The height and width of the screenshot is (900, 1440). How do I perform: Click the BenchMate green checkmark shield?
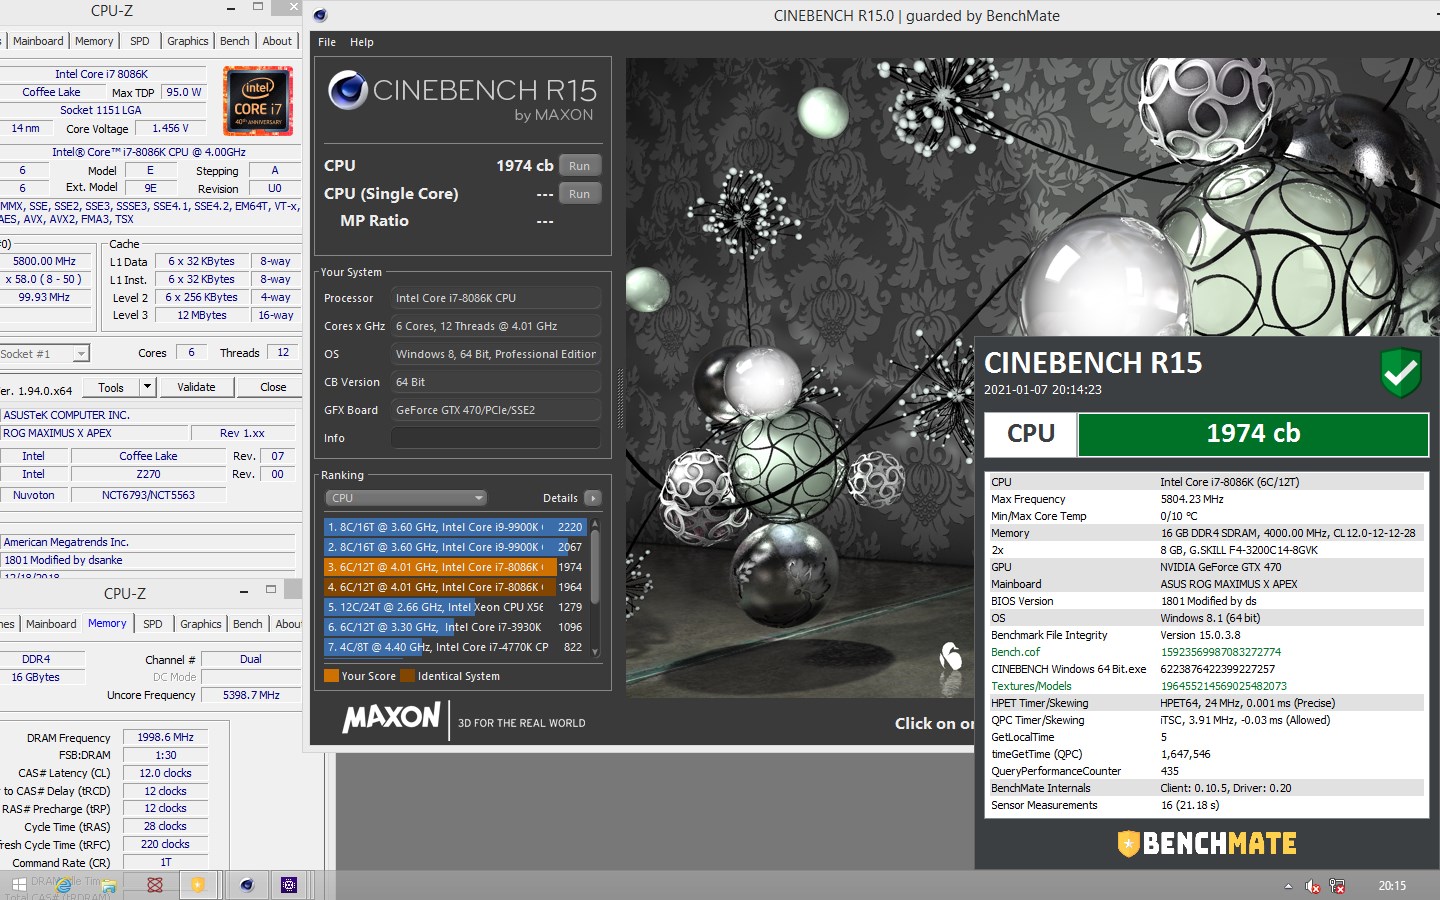click(x=1401, y=373)
